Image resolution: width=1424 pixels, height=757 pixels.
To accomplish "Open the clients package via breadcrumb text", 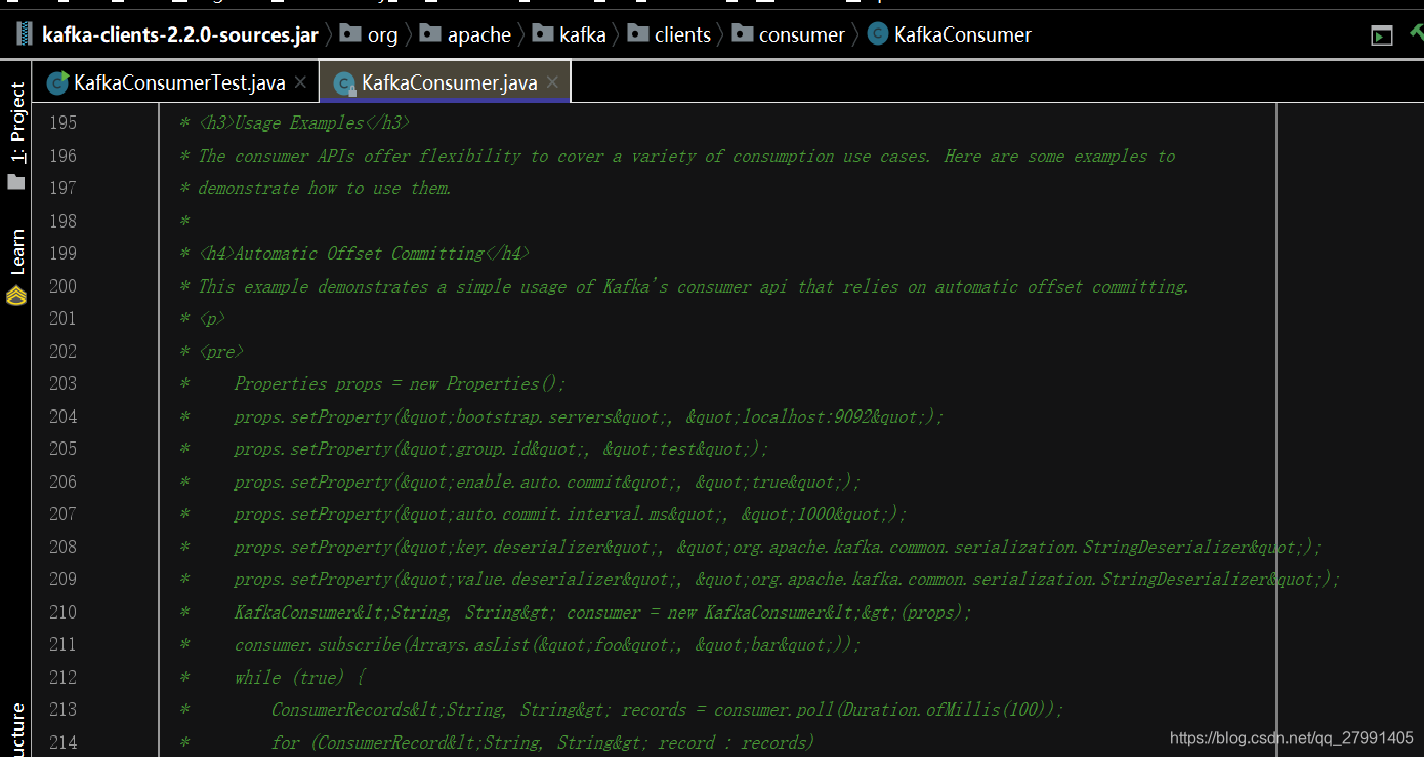I will tap(682, 34).
